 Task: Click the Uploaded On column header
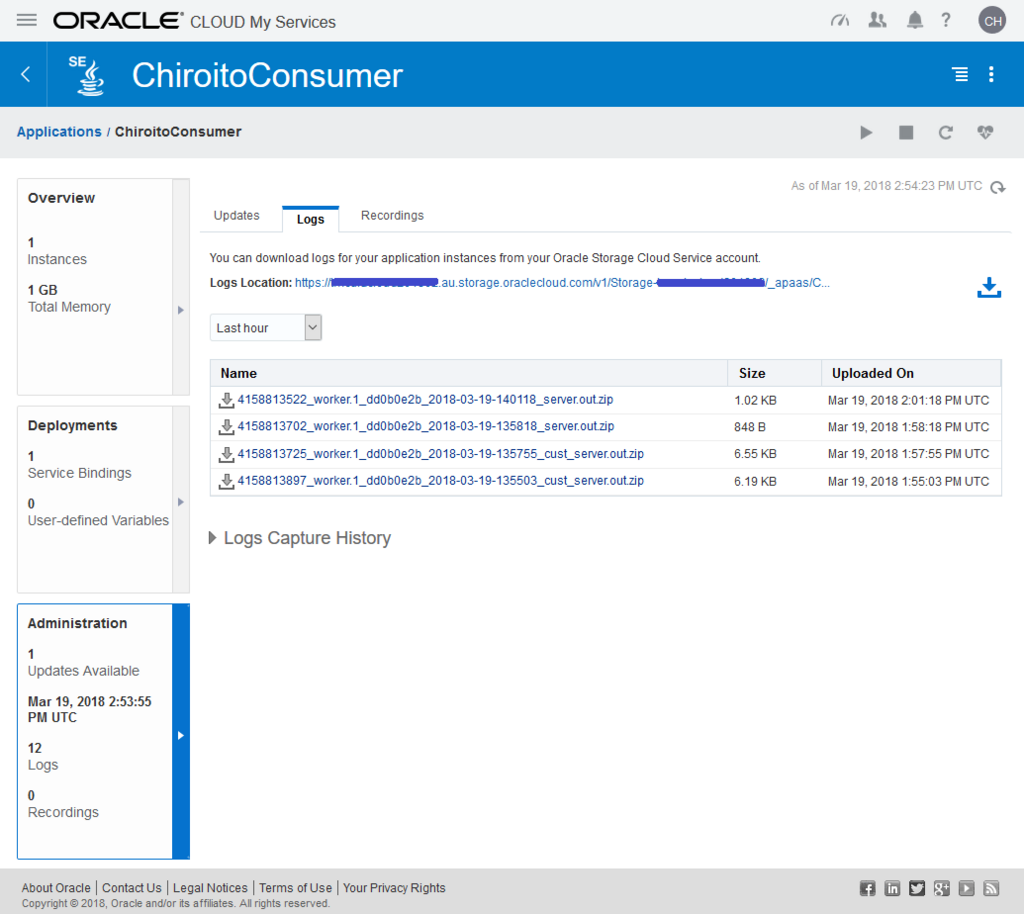coord(911,373)
